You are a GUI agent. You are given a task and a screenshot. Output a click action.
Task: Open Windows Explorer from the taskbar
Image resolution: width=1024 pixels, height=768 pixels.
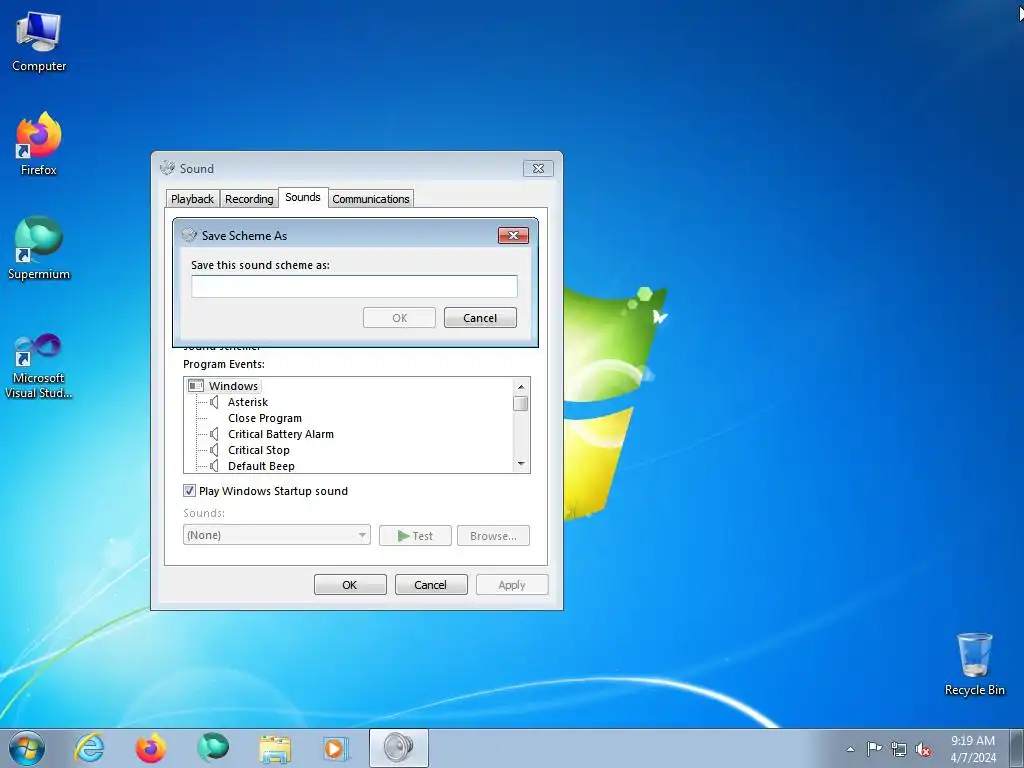click(x=275, y=748)
